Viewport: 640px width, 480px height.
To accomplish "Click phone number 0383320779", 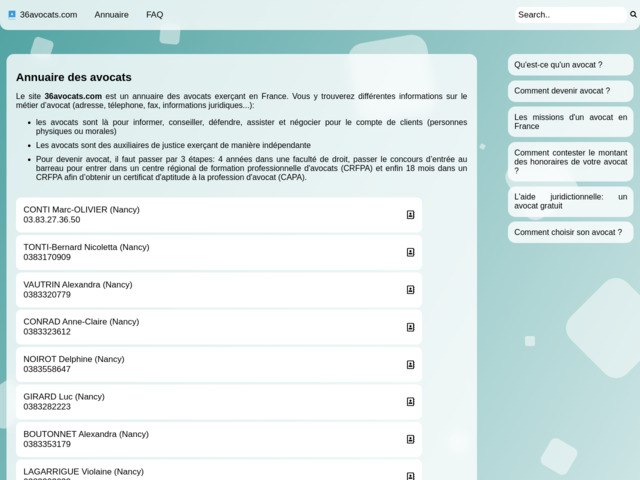I will pyautogui.click(x=47, y=295).
